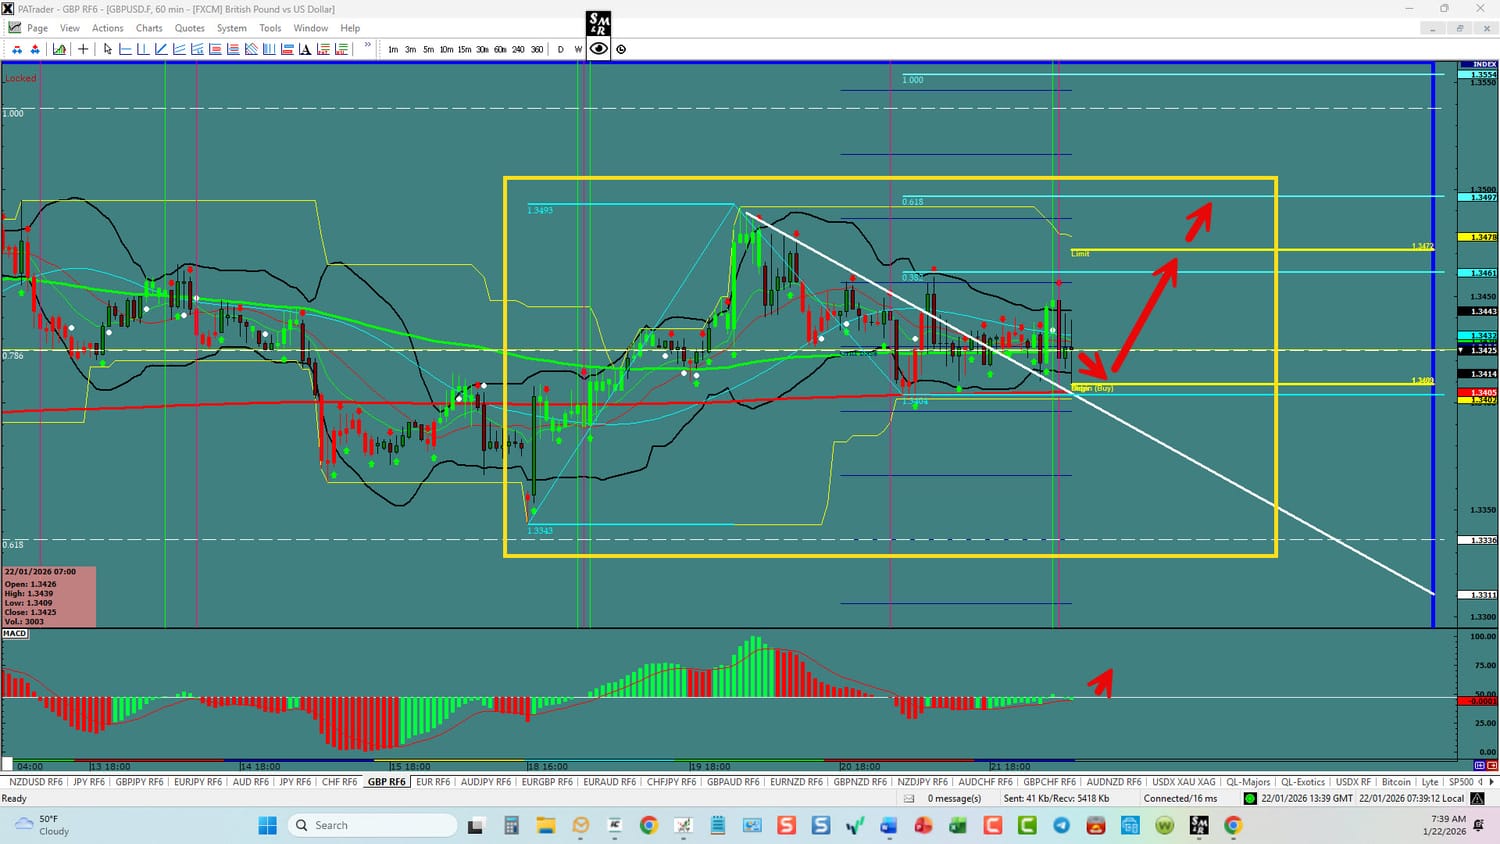Select the QL-Majors tab
The width and height of the screenshot is (1500, 844).
1248,782
